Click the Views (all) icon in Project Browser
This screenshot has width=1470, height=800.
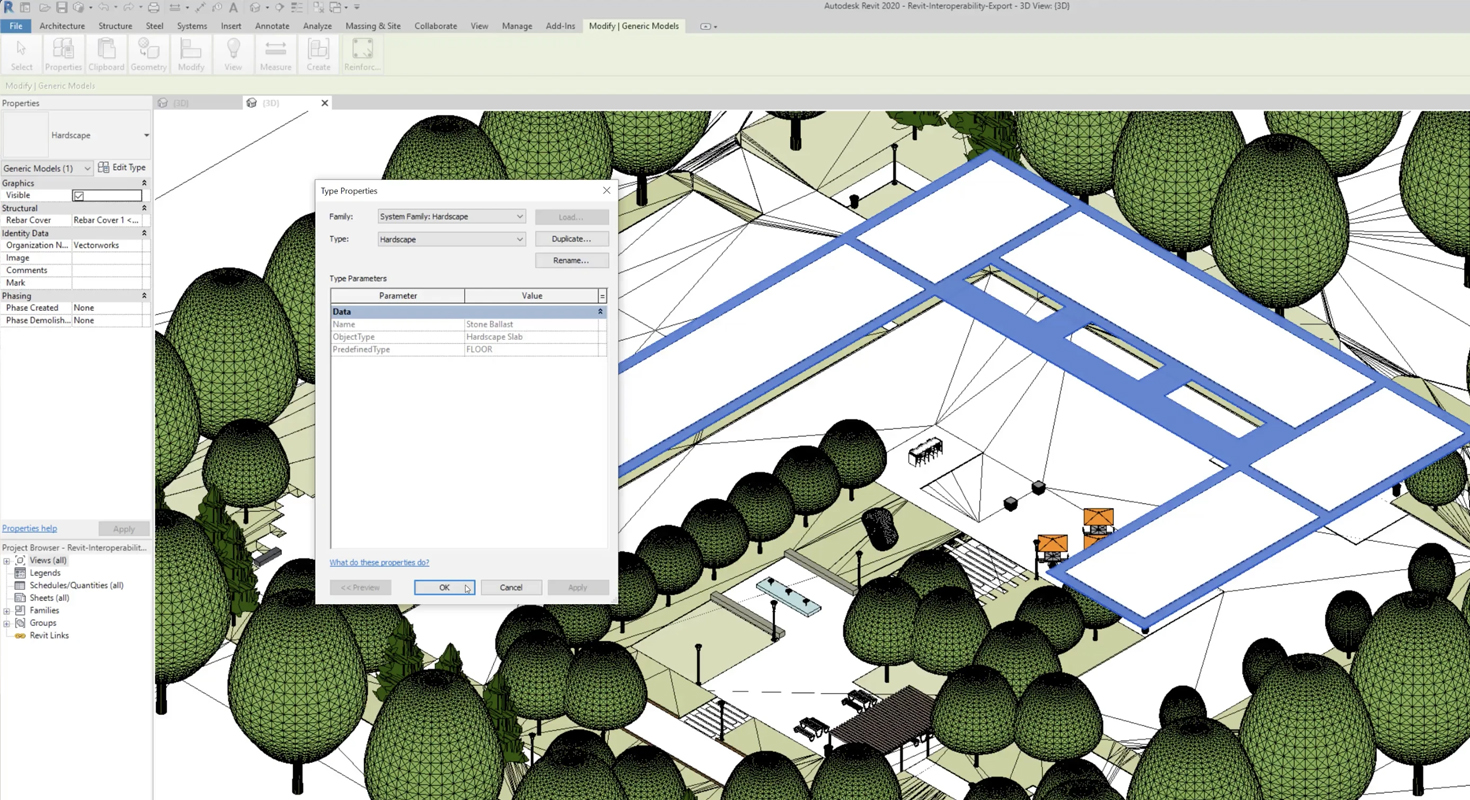click(x=20, y=560)
